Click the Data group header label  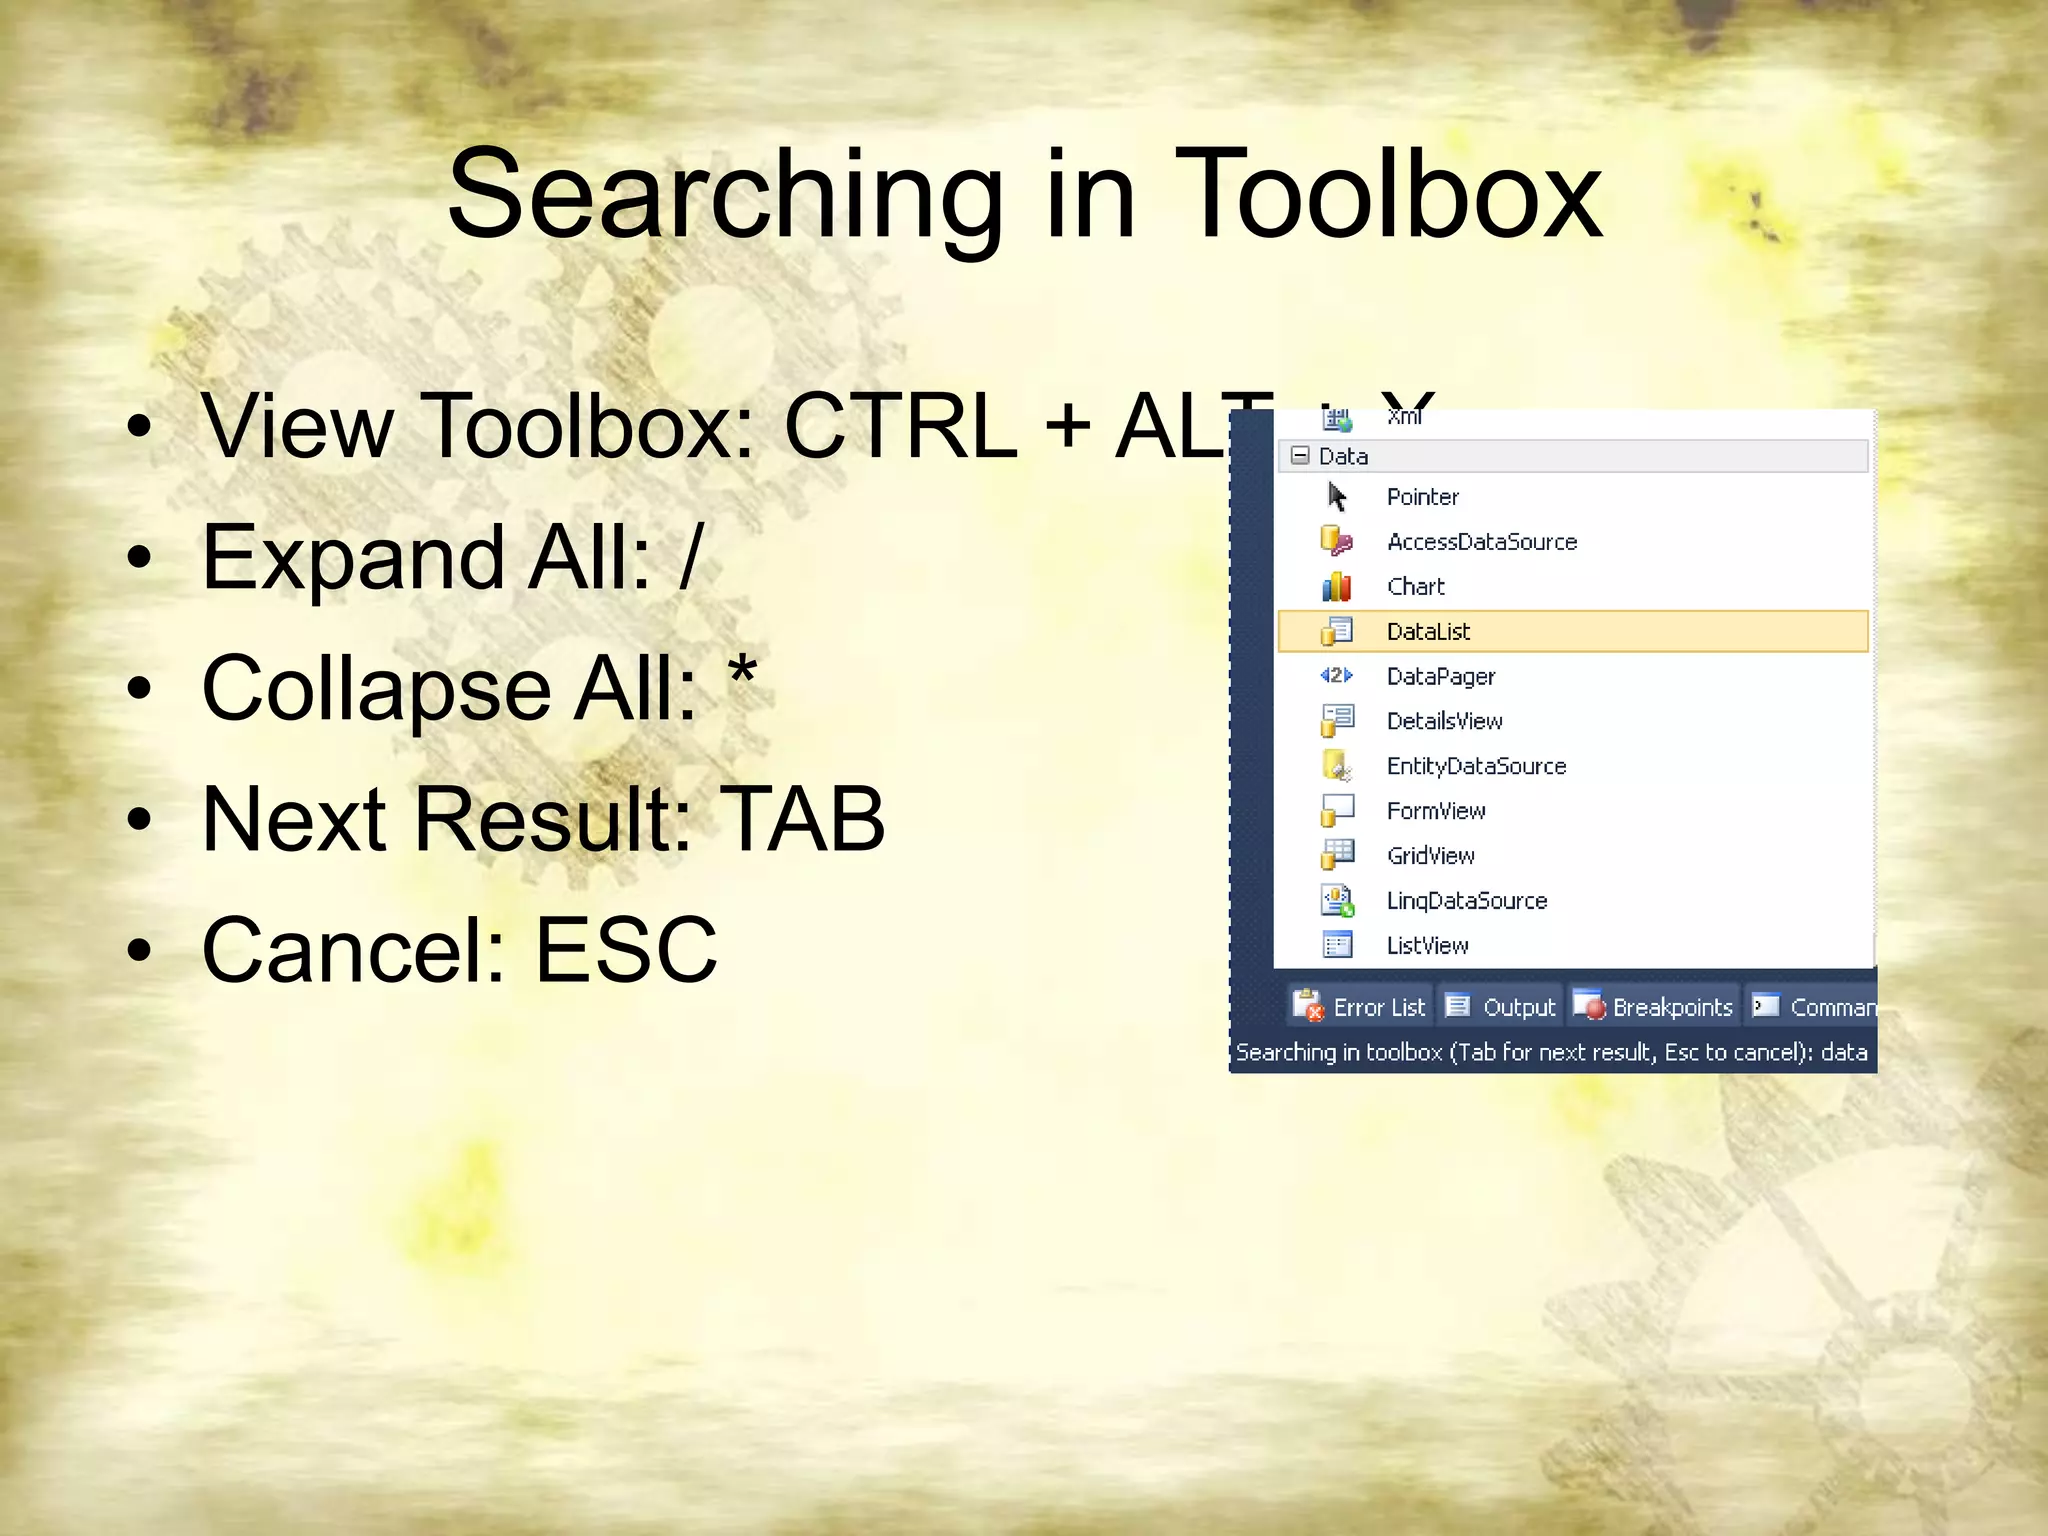[x=1343, y=456]
